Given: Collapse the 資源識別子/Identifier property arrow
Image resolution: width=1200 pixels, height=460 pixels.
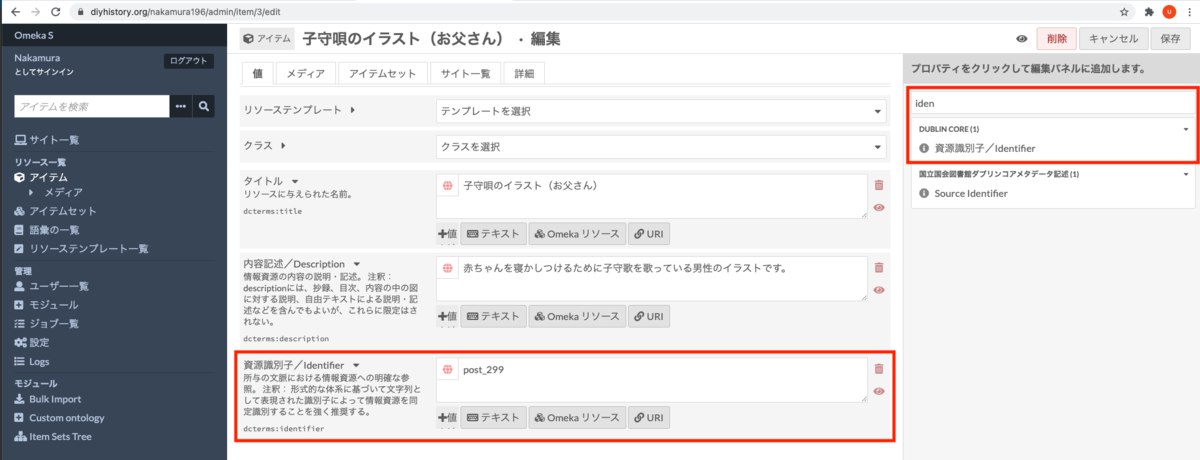Looking at the screenshot, I should point(355,365).
